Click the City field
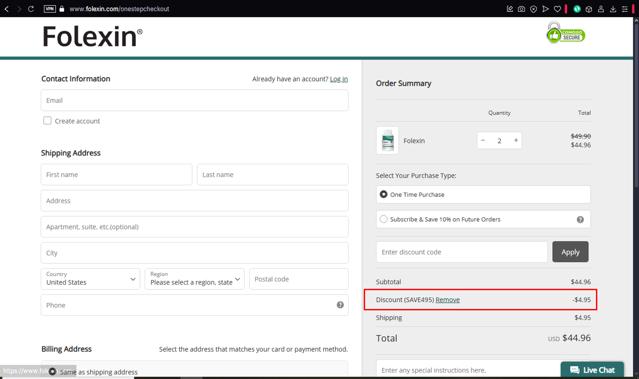This screenshot has height=379, width=639. tap(194, 253)
